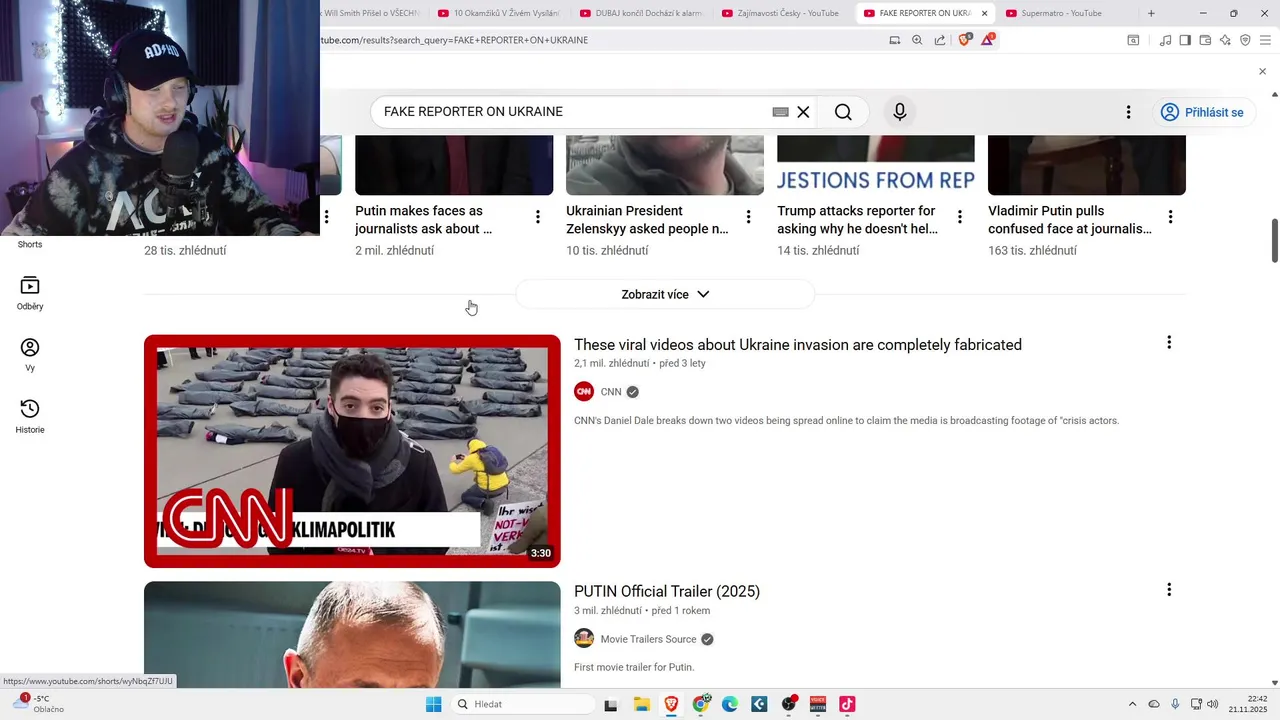Open Historie in sidebar

point(30,416)
